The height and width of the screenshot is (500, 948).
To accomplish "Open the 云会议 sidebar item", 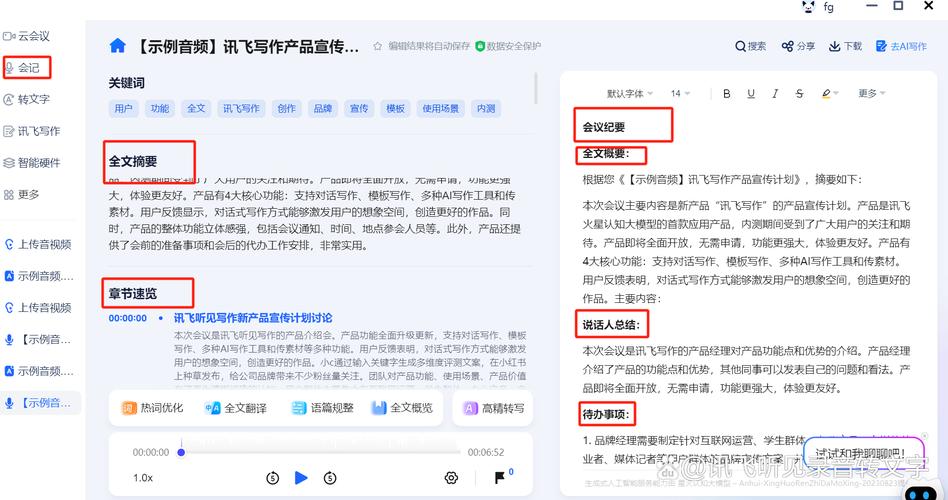I will coord(27,36).
